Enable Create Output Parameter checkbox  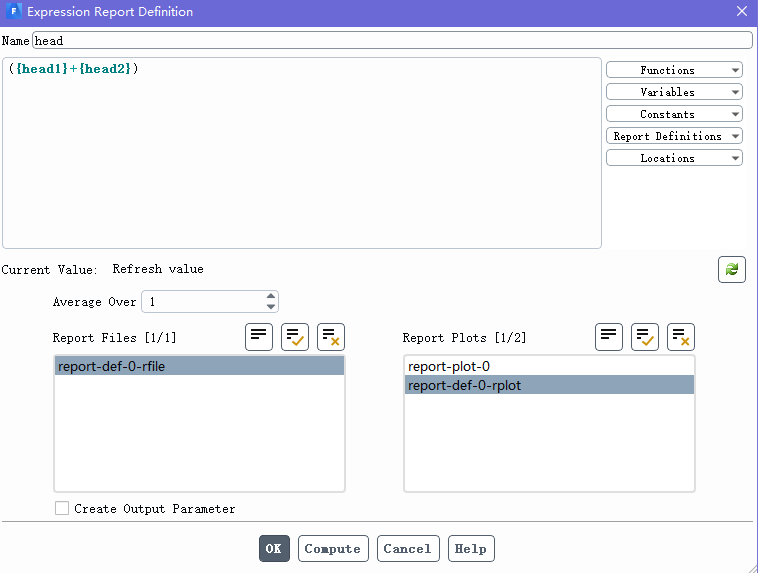62,508
